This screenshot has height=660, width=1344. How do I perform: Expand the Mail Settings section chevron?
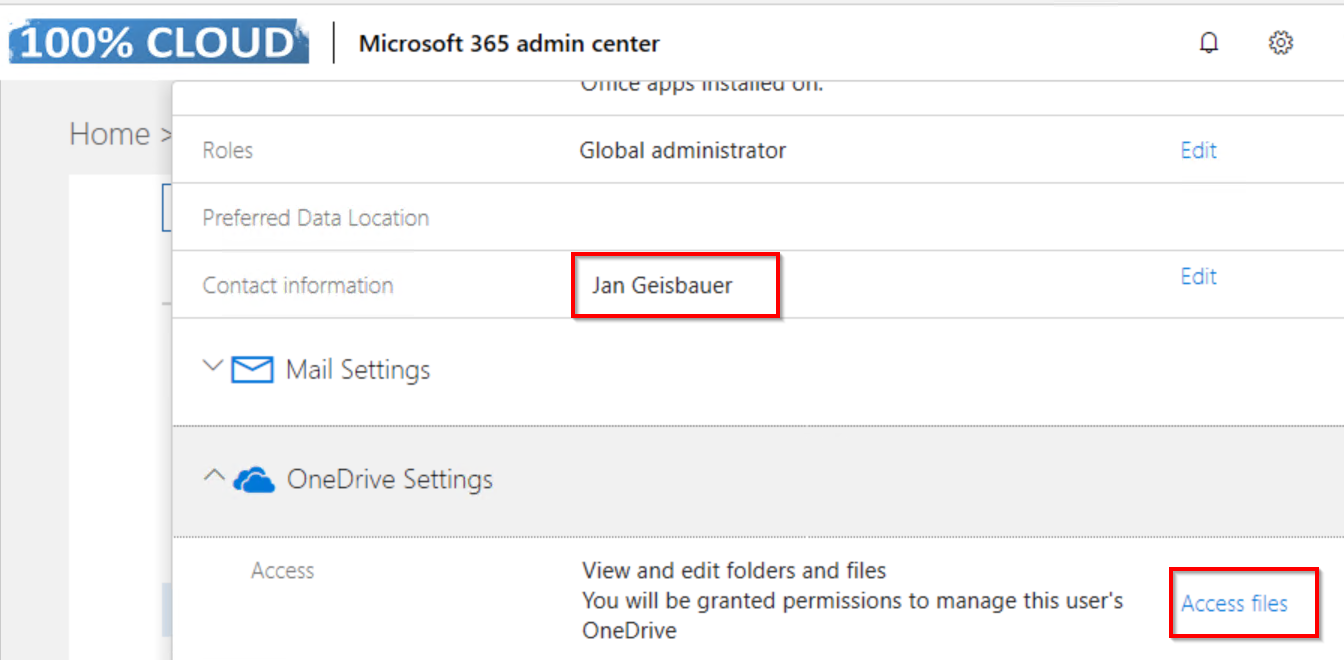[212, 367]
